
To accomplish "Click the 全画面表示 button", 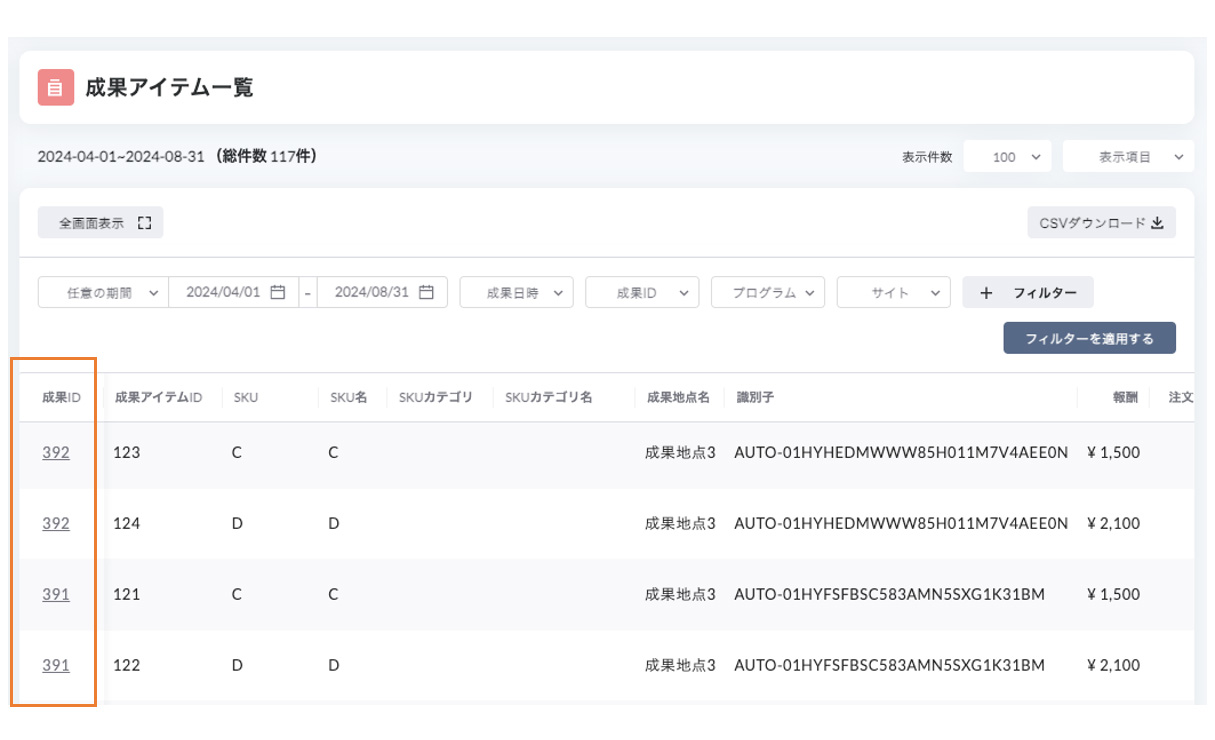I will (100, 223).
